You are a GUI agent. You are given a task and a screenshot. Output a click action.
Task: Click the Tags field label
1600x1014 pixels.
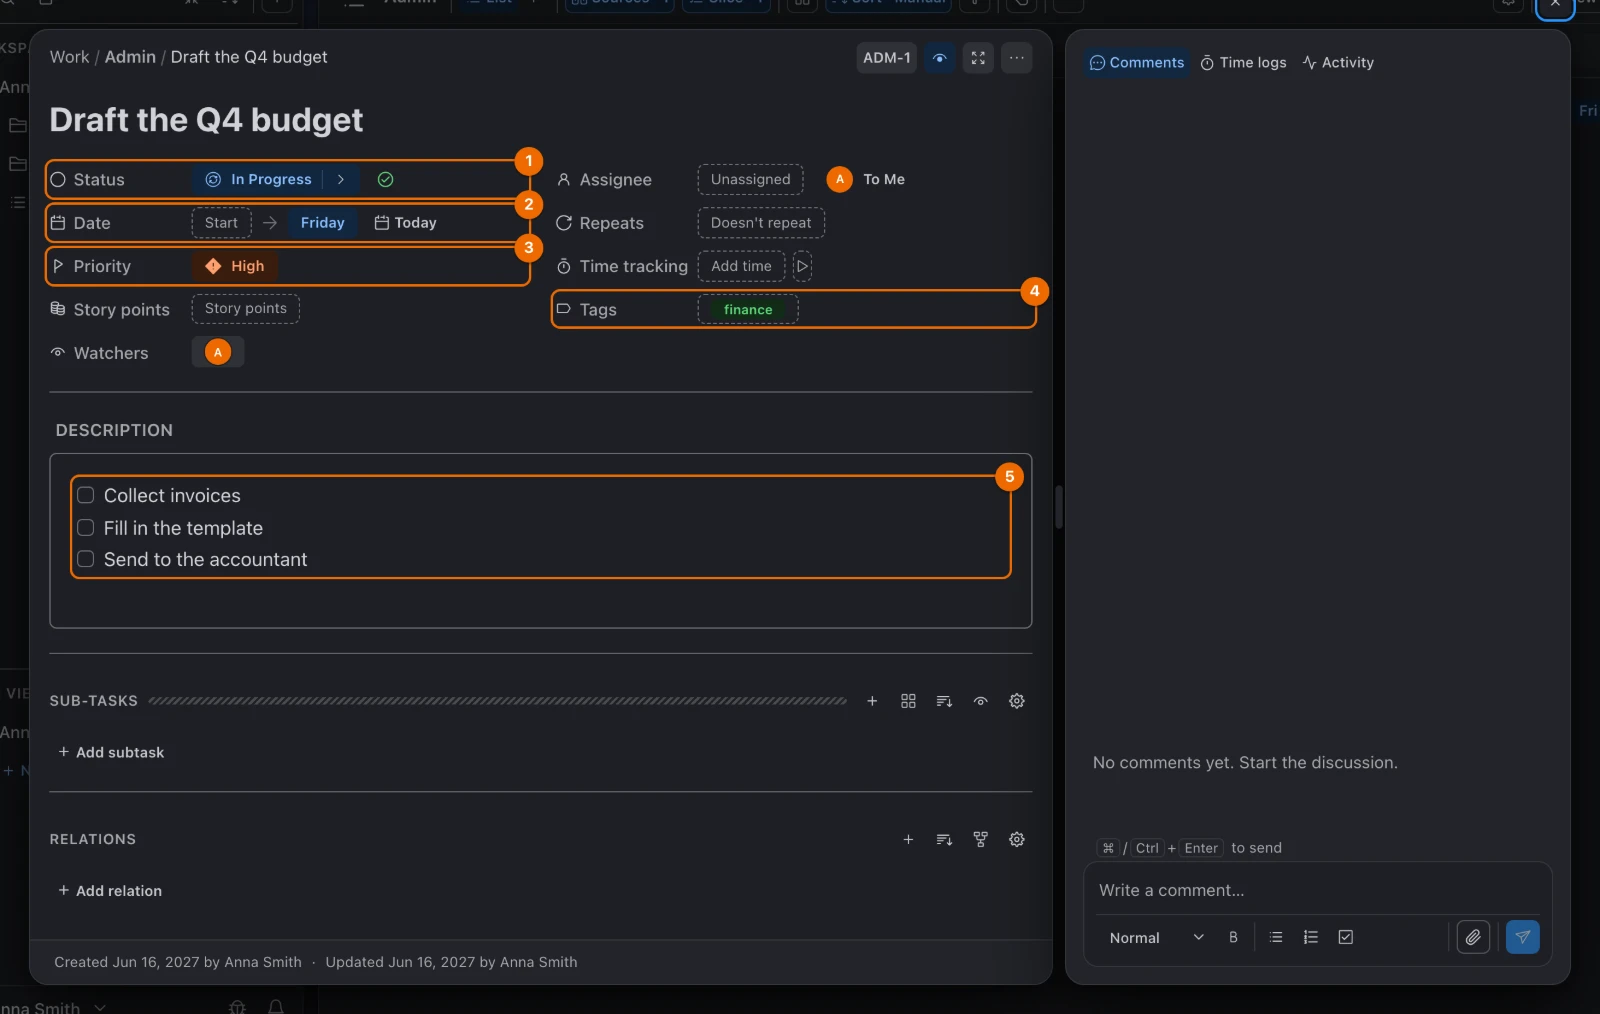pos(598,310)
